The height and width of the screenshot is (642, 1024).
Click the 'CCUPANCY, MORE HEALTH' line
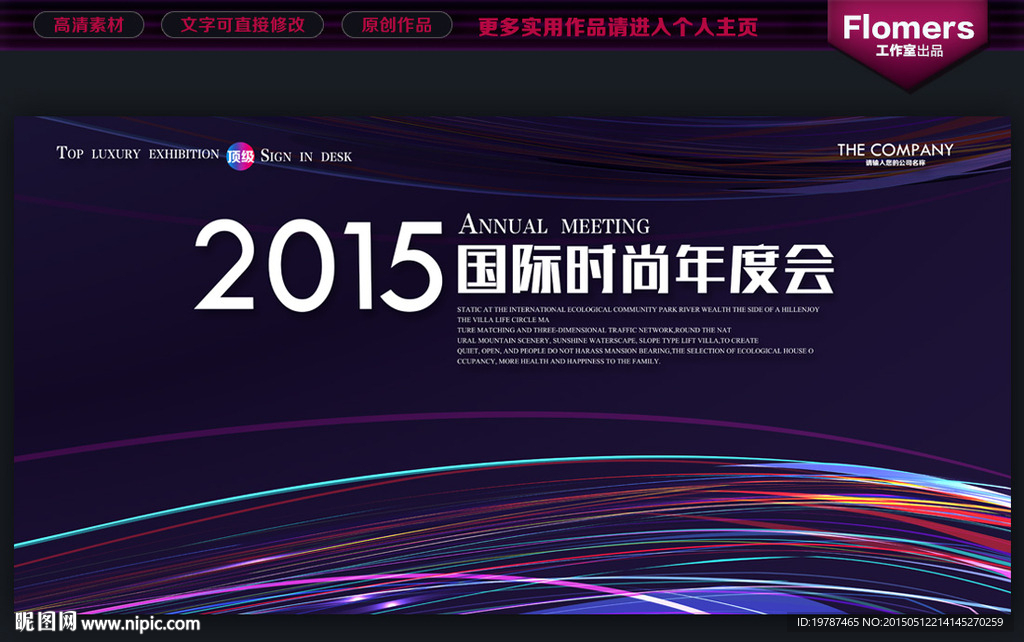558,361
